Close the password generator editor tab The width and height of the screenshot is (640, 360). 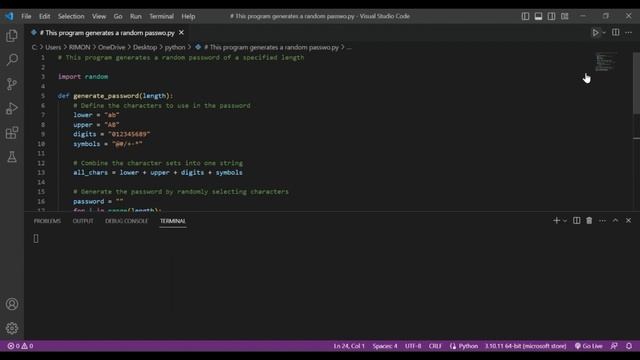pyautogui.click(x=181, y=33)
